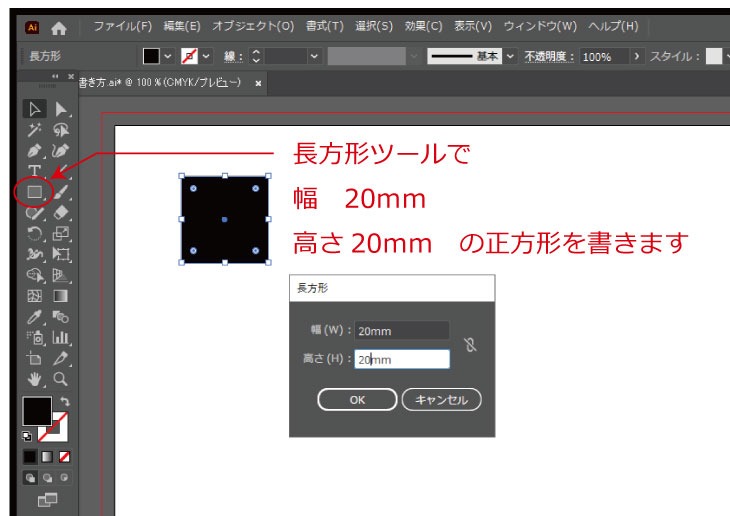Reset to default fill and stroke
The height and width of the screenshot is (516, 730).
click(x=27, y=436)
